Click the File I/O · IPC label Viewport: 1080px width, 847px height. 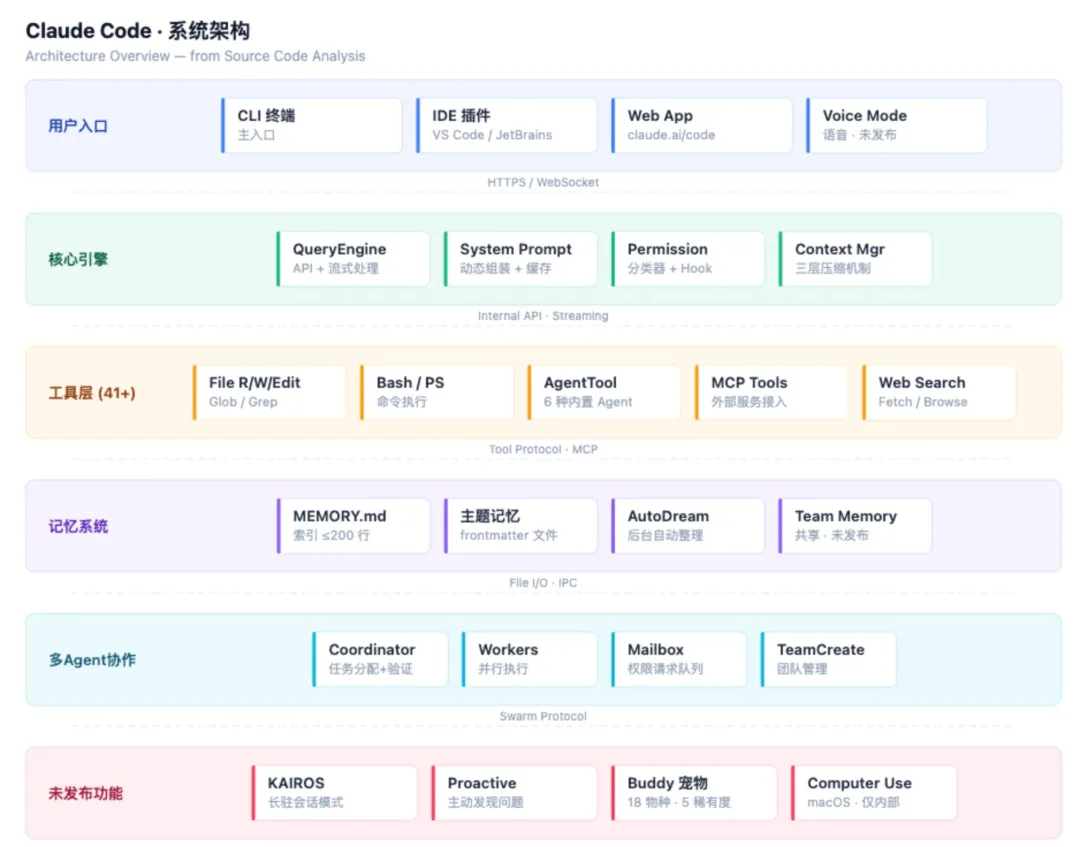[543, 583]
